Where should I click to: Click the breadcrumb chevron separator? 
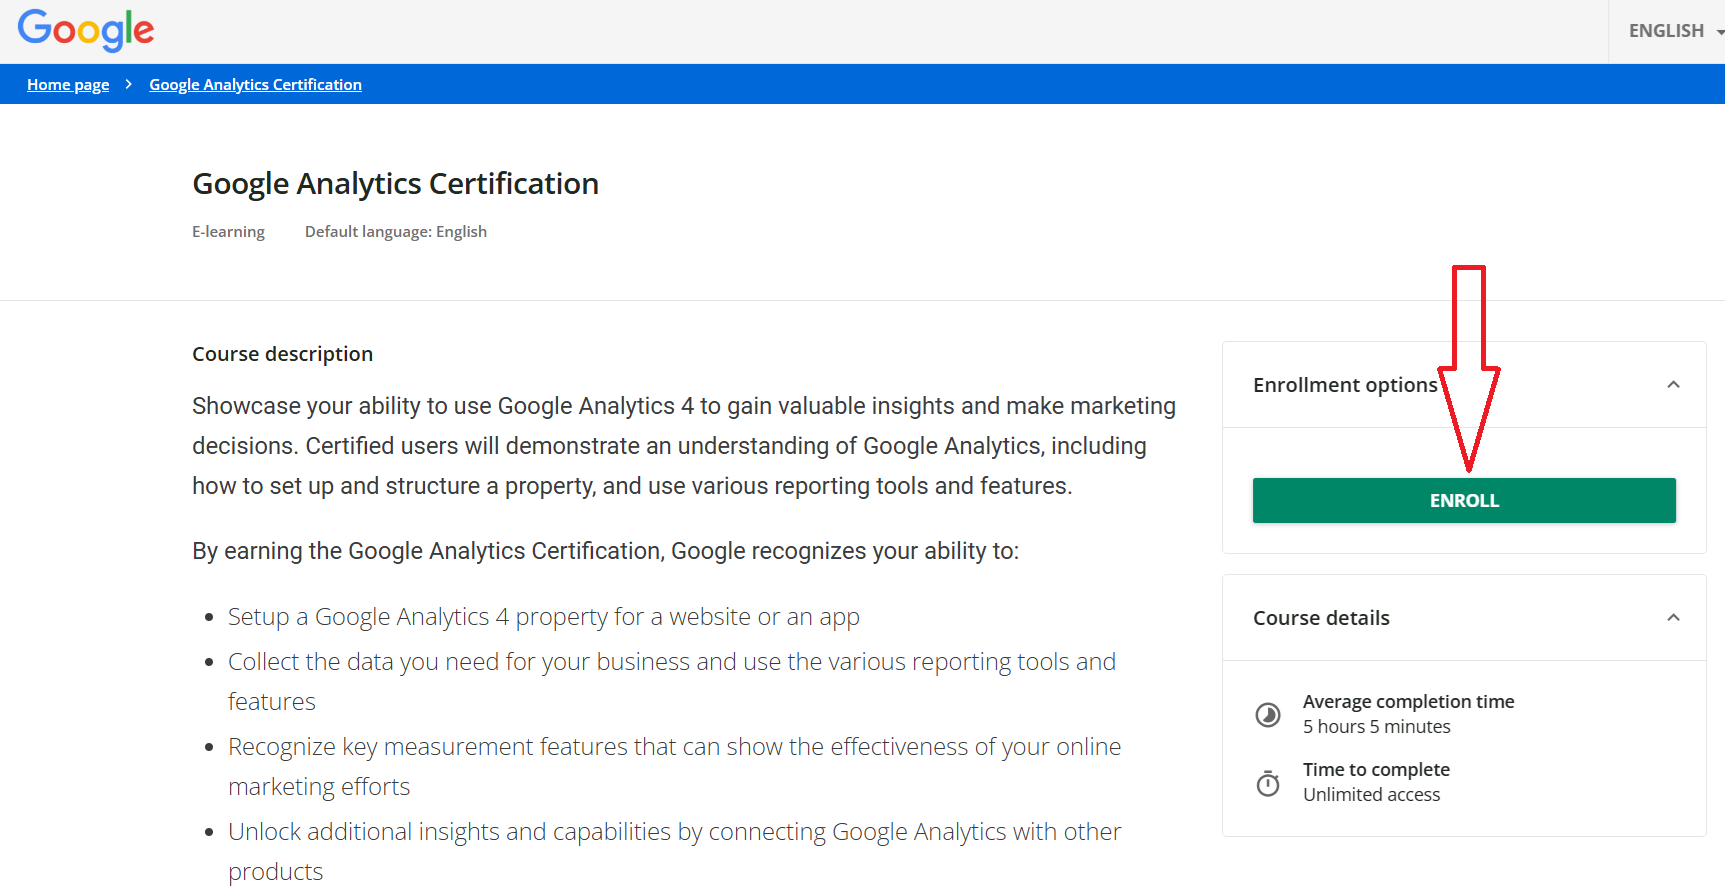tap(129, 85)
